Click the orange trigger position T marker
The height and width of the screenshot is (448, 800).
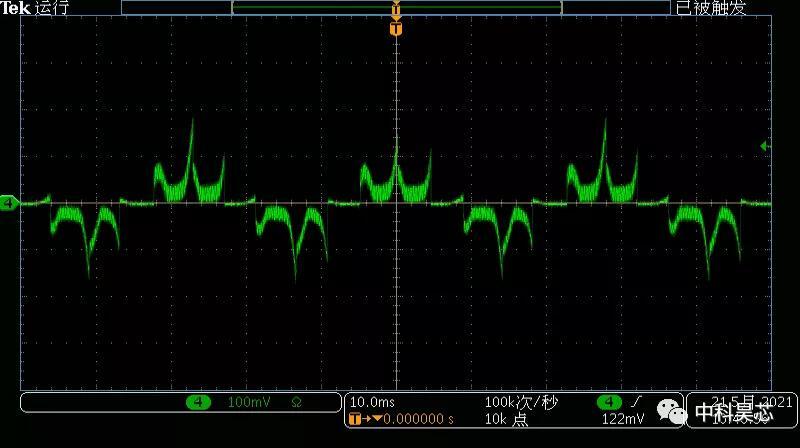tap(396, 28)
